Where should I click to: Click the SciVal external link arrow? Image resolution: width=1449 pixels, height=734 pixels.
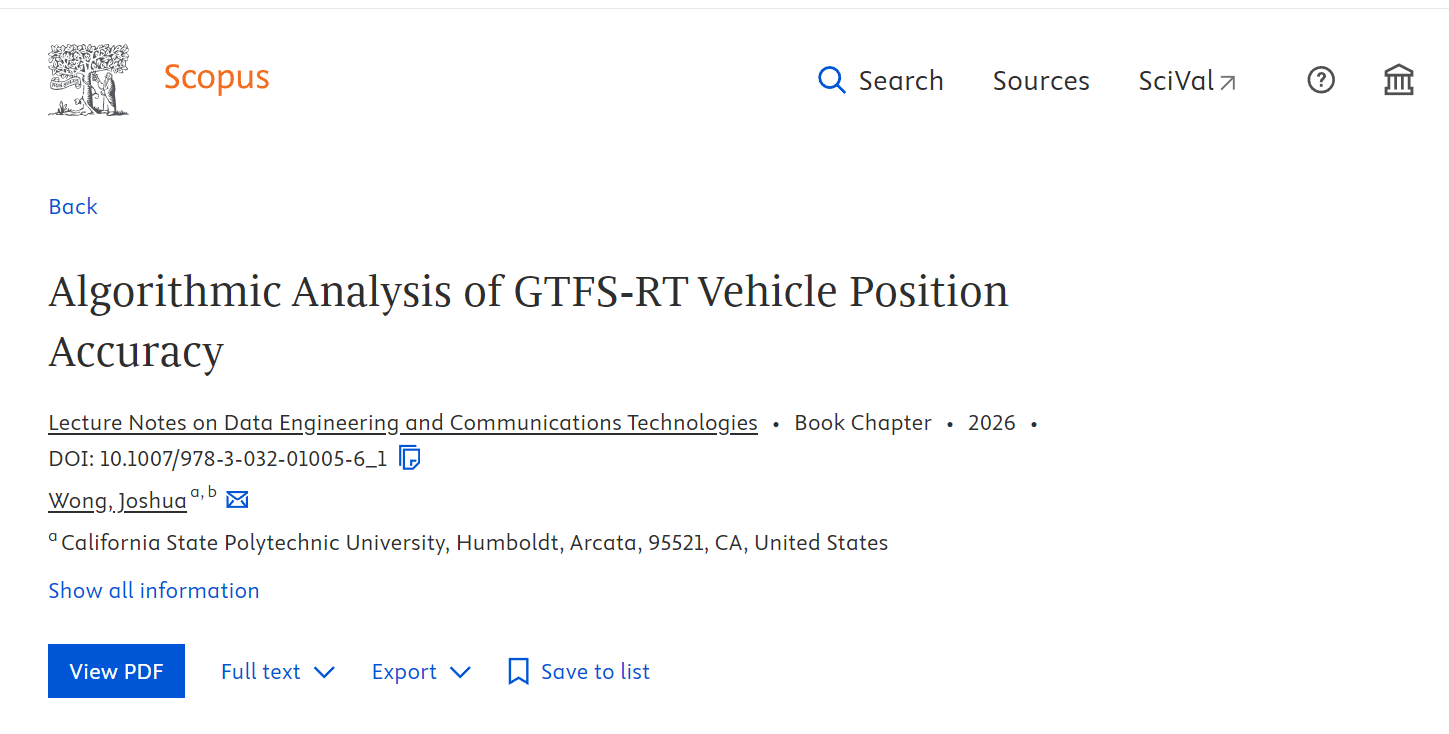click(1228, 82)
